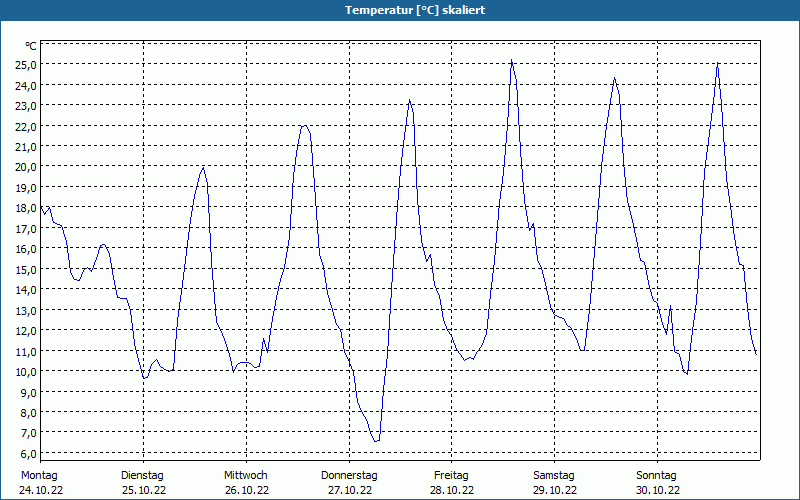Click the °C unit label
Screen dimensions: 800x500
click(x=31, y=46)
